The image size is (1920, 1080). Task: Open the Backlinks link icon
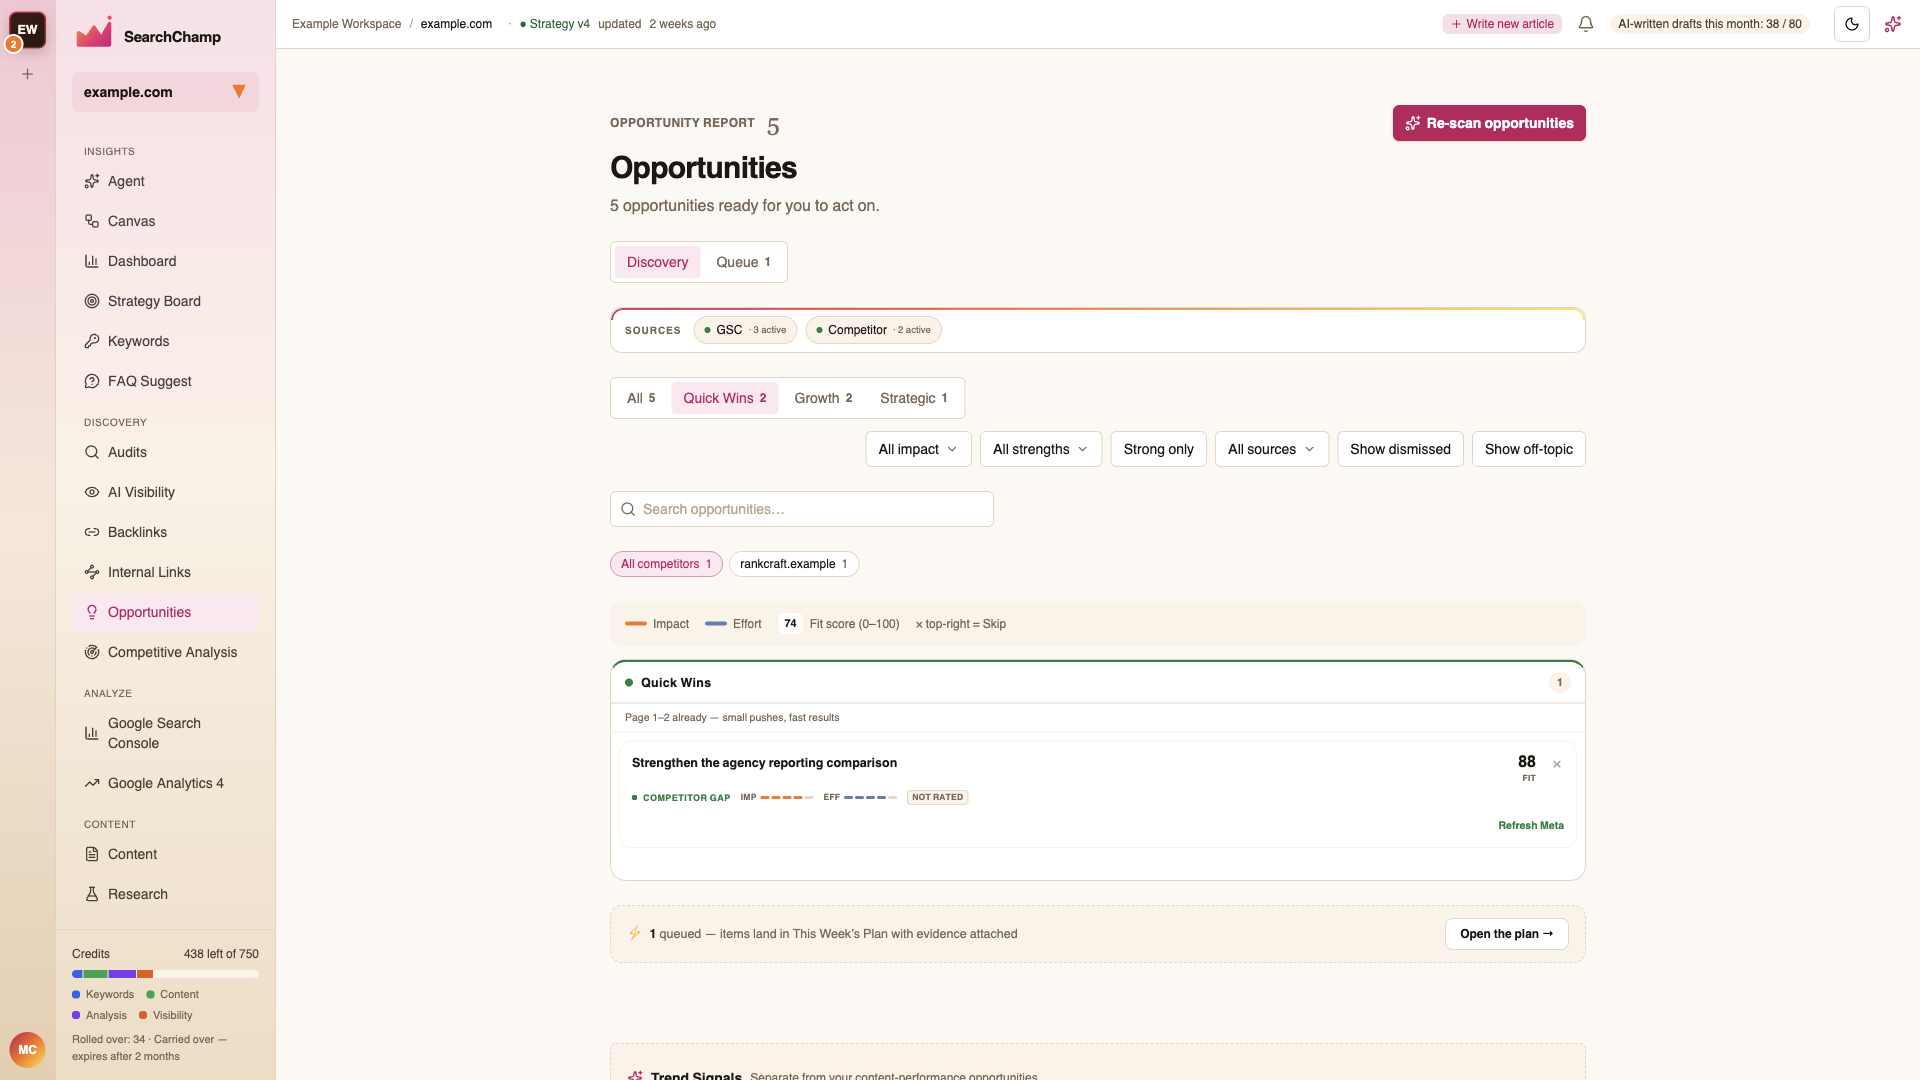[x=92, y=532]
